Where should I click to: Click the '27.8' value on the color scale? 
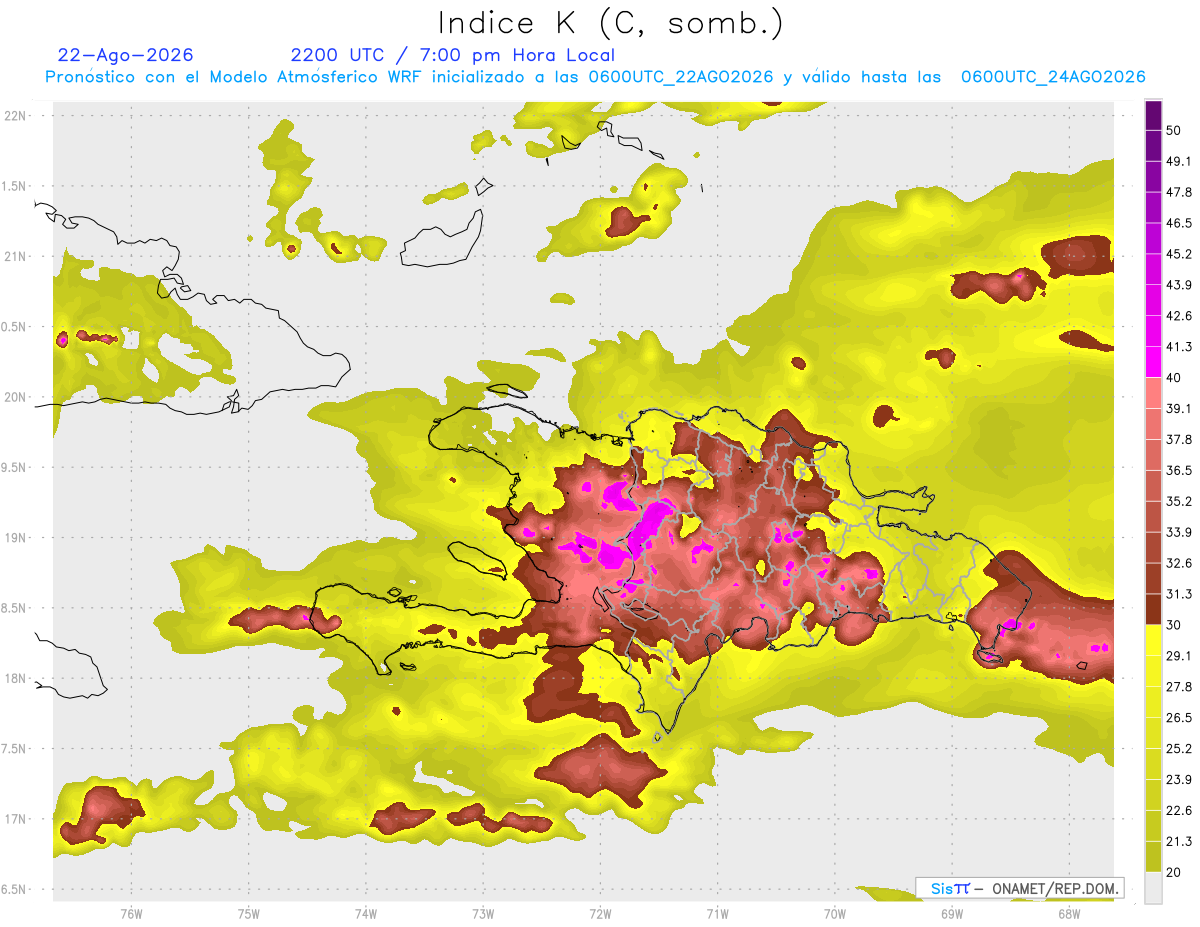pyautogui.click(x=1179, y=687)
